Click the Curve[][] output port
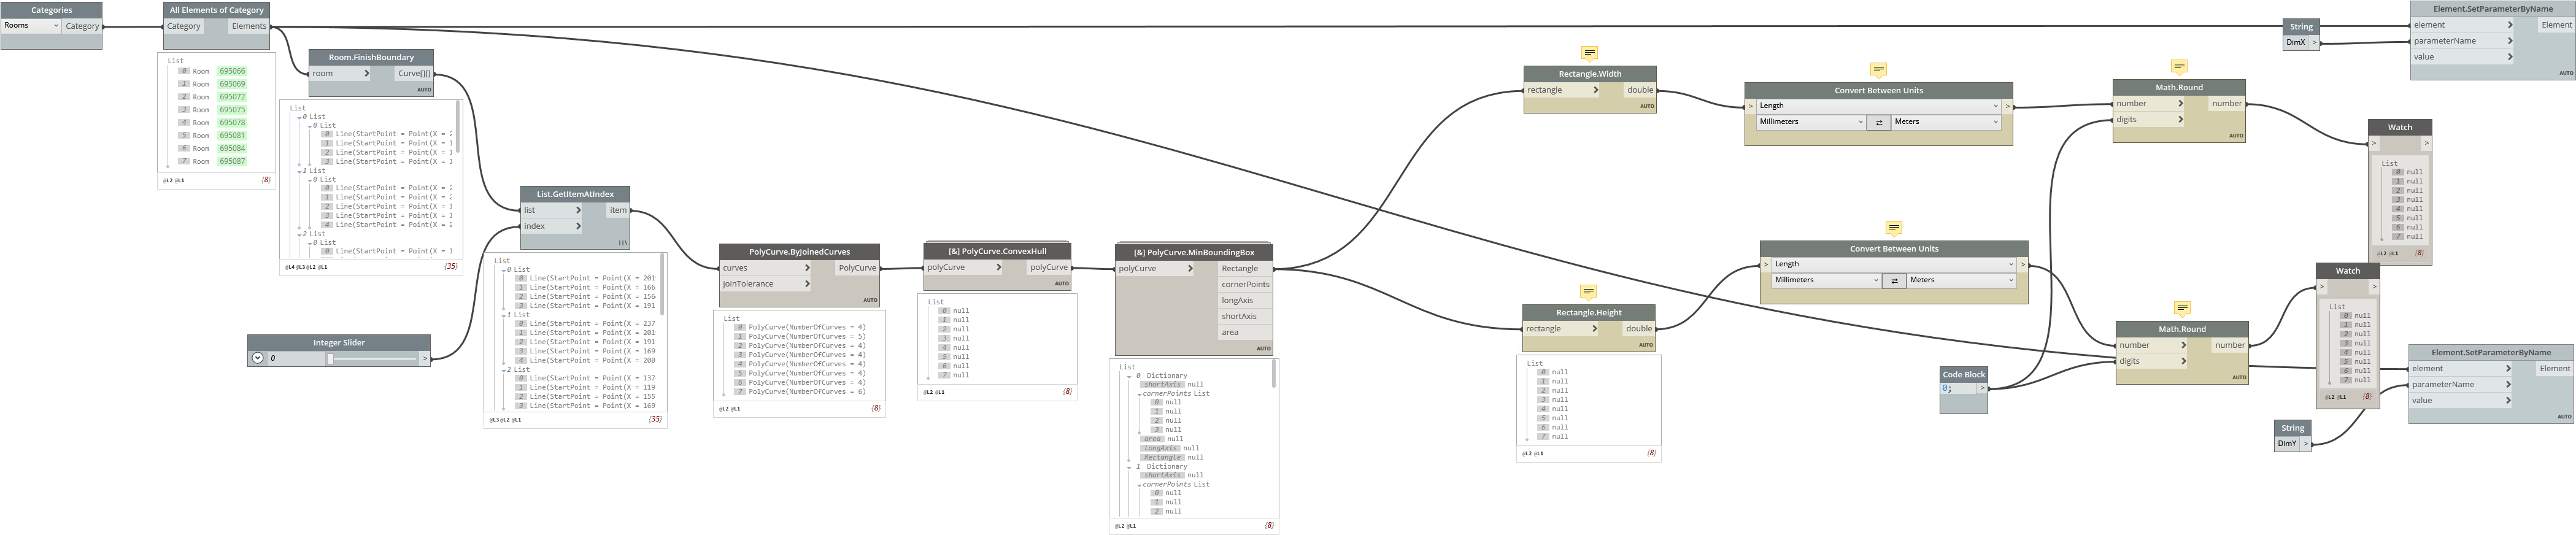 point(414,73)
